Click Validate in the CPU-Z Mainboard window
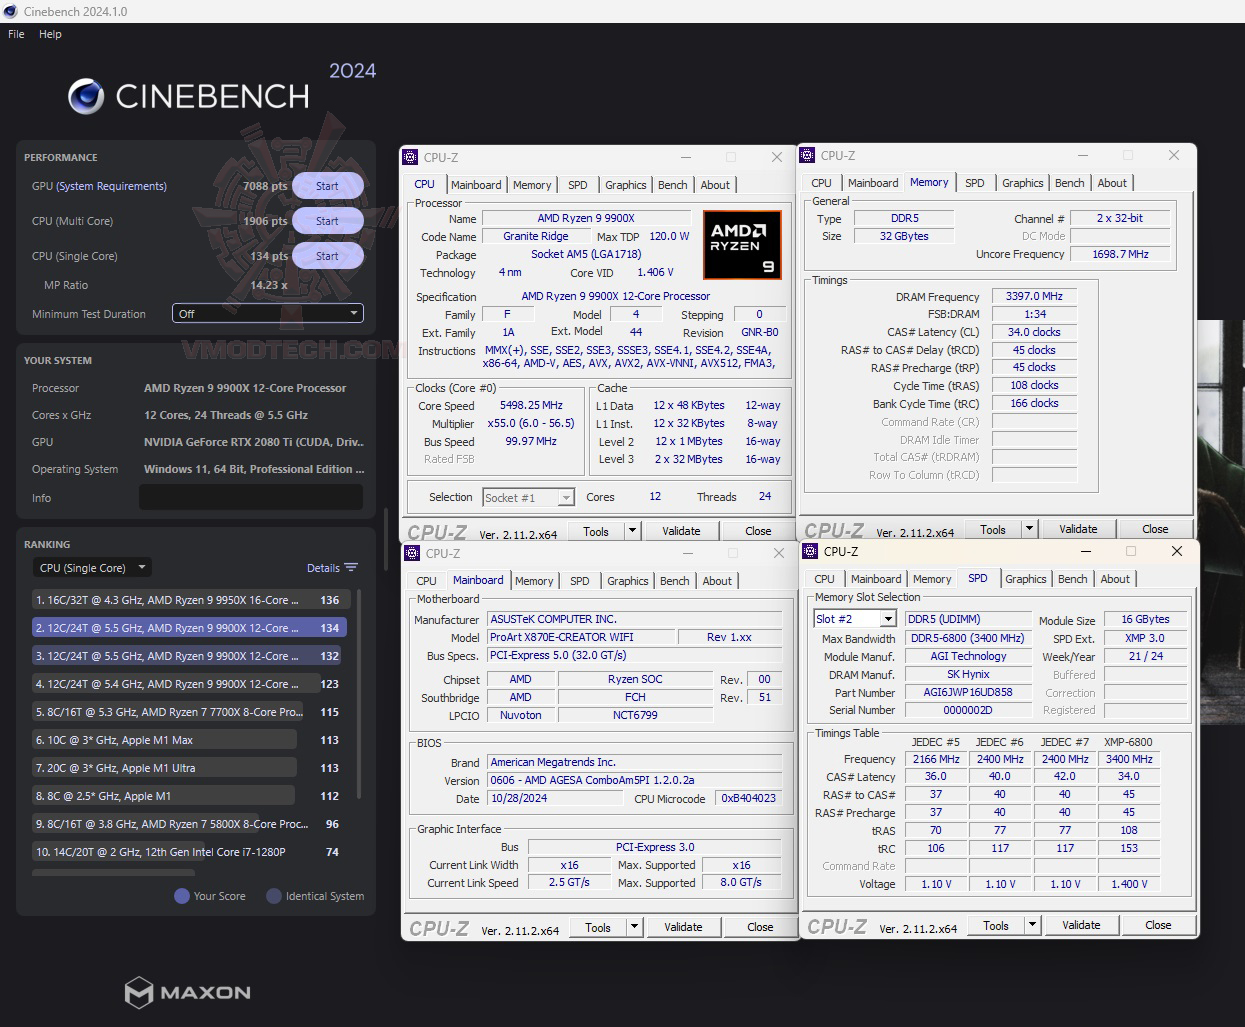 [683, 927]
